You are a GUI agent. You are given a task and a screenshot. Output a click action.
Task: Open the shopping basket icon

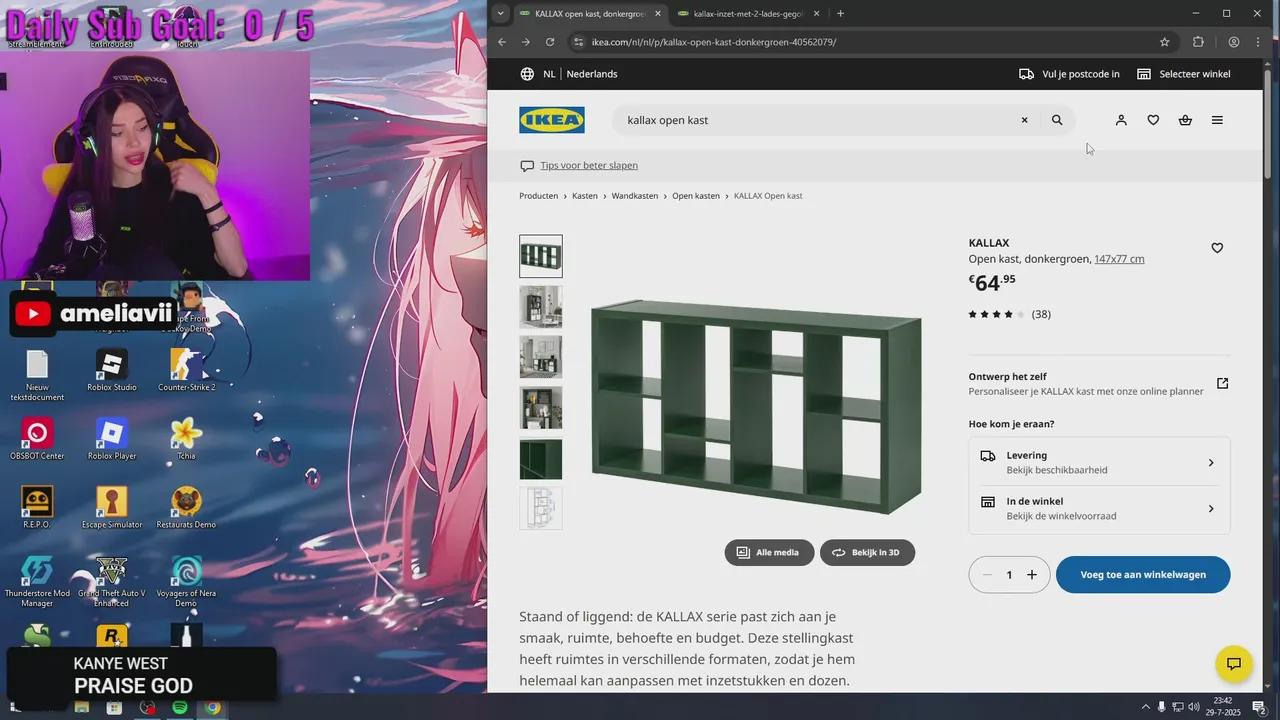[x=1185, y=120]
